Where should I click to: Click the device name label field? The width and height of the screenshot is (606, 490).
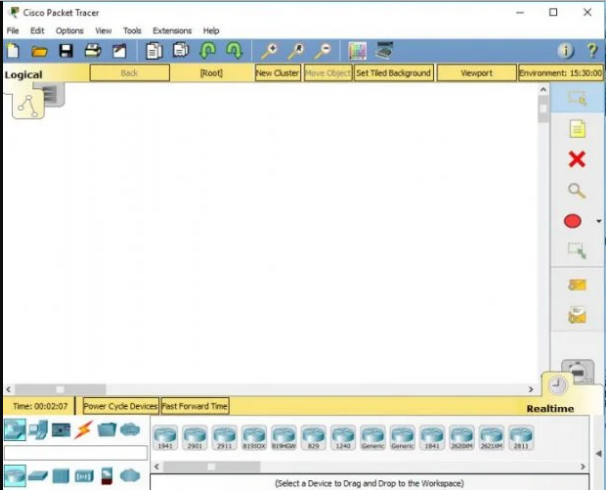coord(76,453)
